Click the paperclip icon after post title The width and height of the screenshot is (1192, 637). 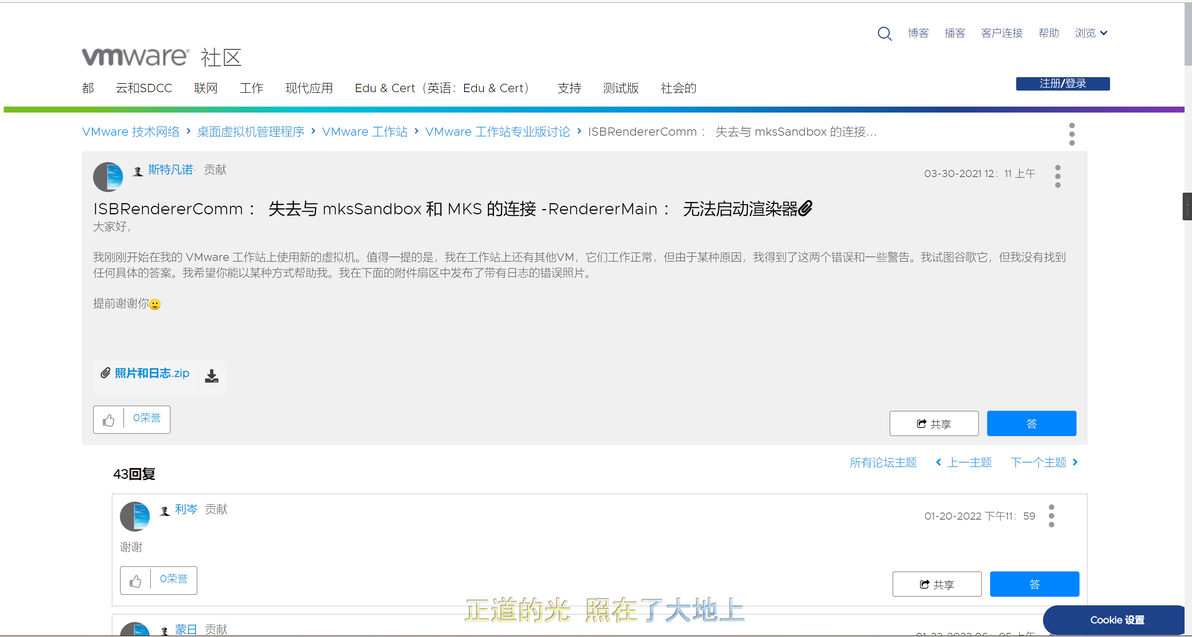click(x=806, y=208)
